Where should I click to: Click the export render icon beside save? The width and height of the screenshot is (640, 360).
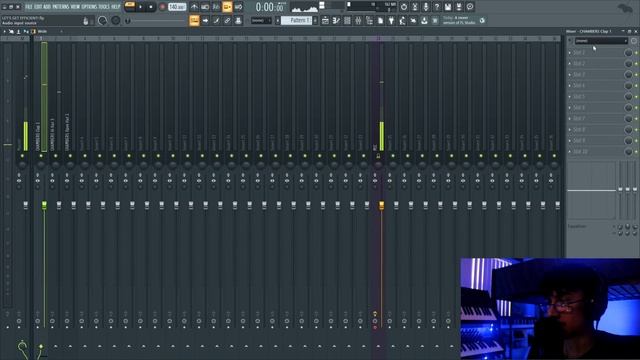[459, 7]
